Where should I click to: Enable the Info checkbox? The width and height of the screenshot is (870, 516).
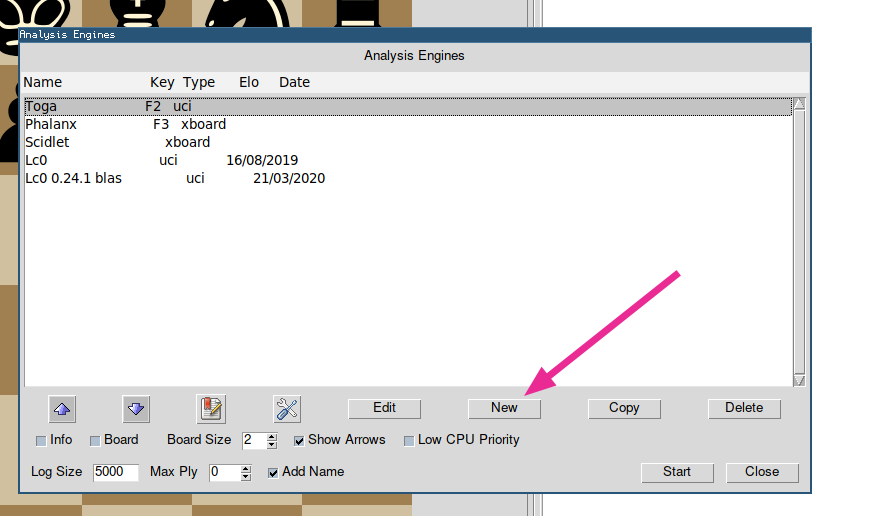[x=41, y=440]
